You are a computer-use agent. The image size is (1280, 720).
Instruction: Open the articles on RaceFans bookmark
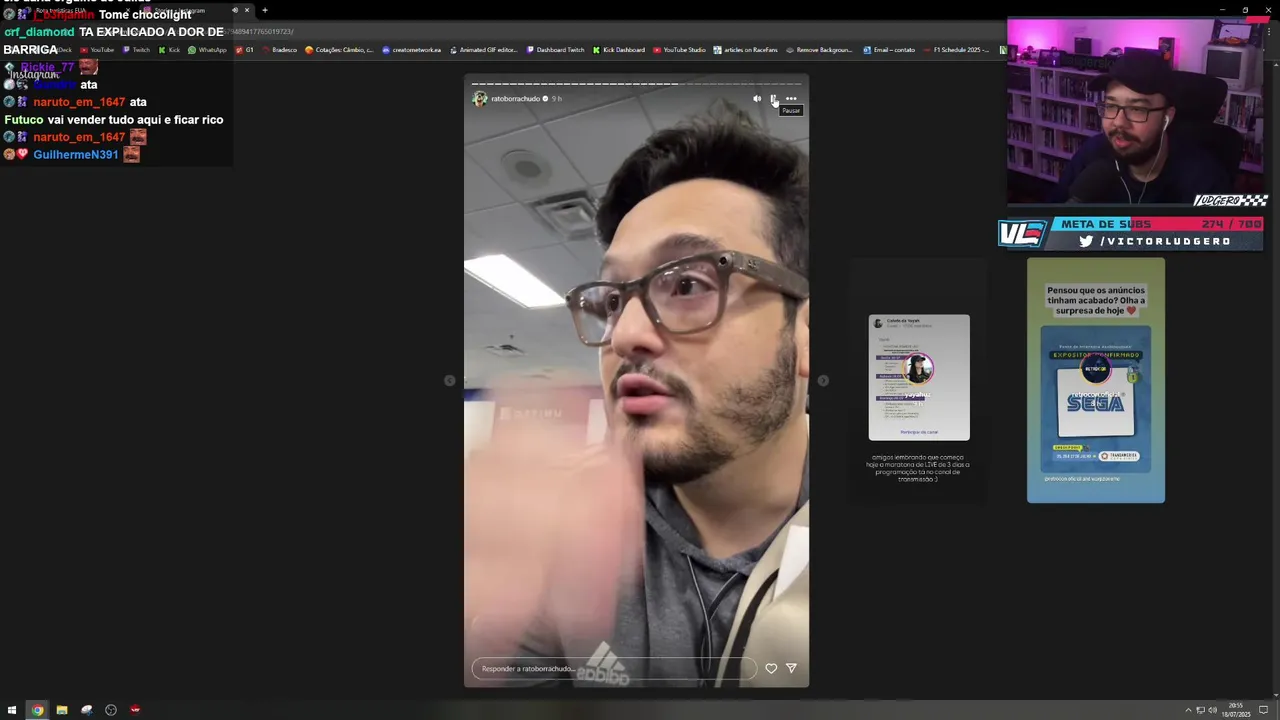pos(746,50)
